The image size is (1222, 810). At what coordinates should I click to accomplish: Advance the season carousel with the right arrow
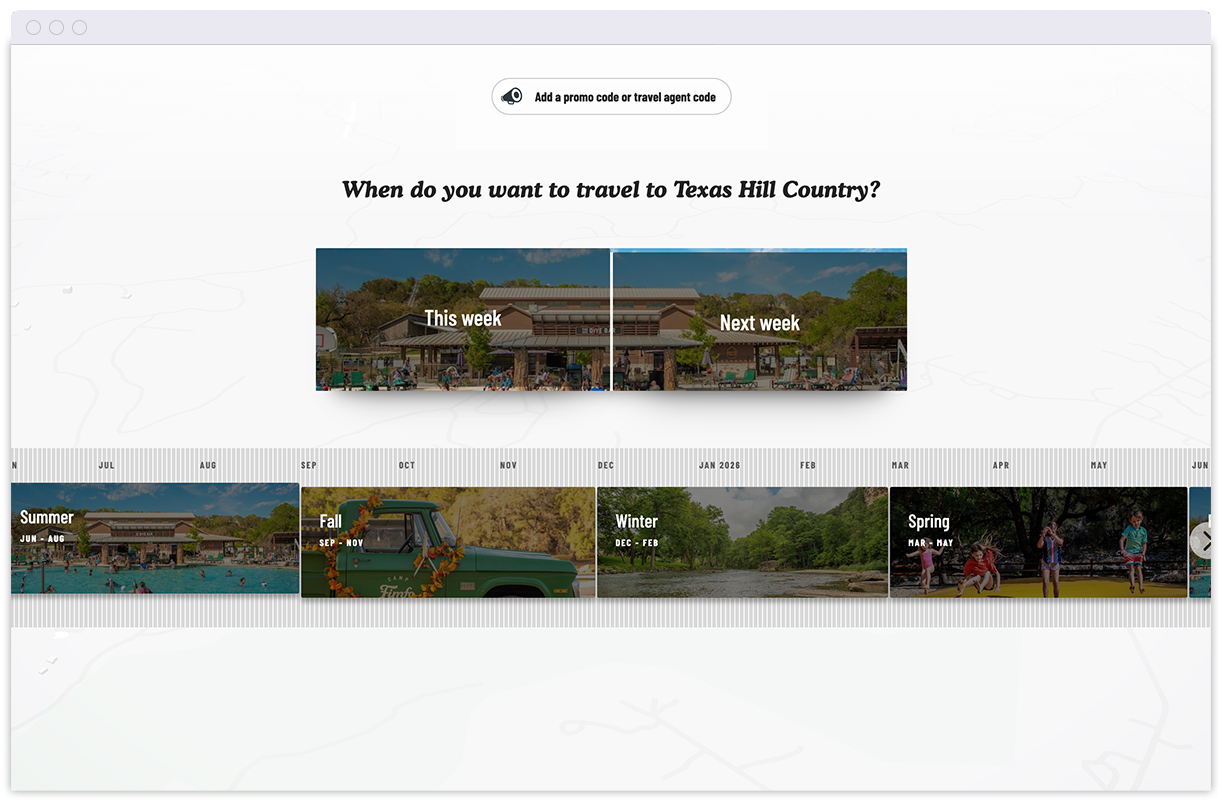(x=1204, y=541)
